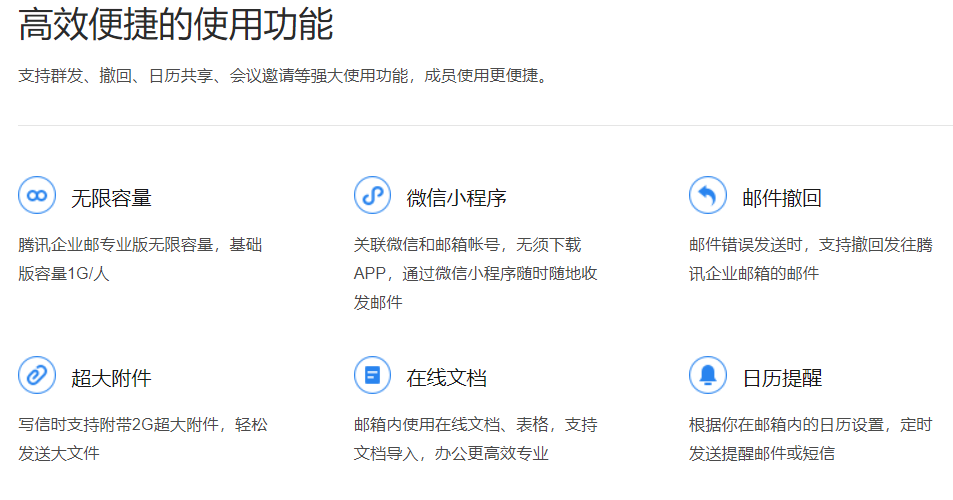Click the bell icon for calendar reminders
The image size is (953, 500).
pyautogui.click(x=708, y=375)
